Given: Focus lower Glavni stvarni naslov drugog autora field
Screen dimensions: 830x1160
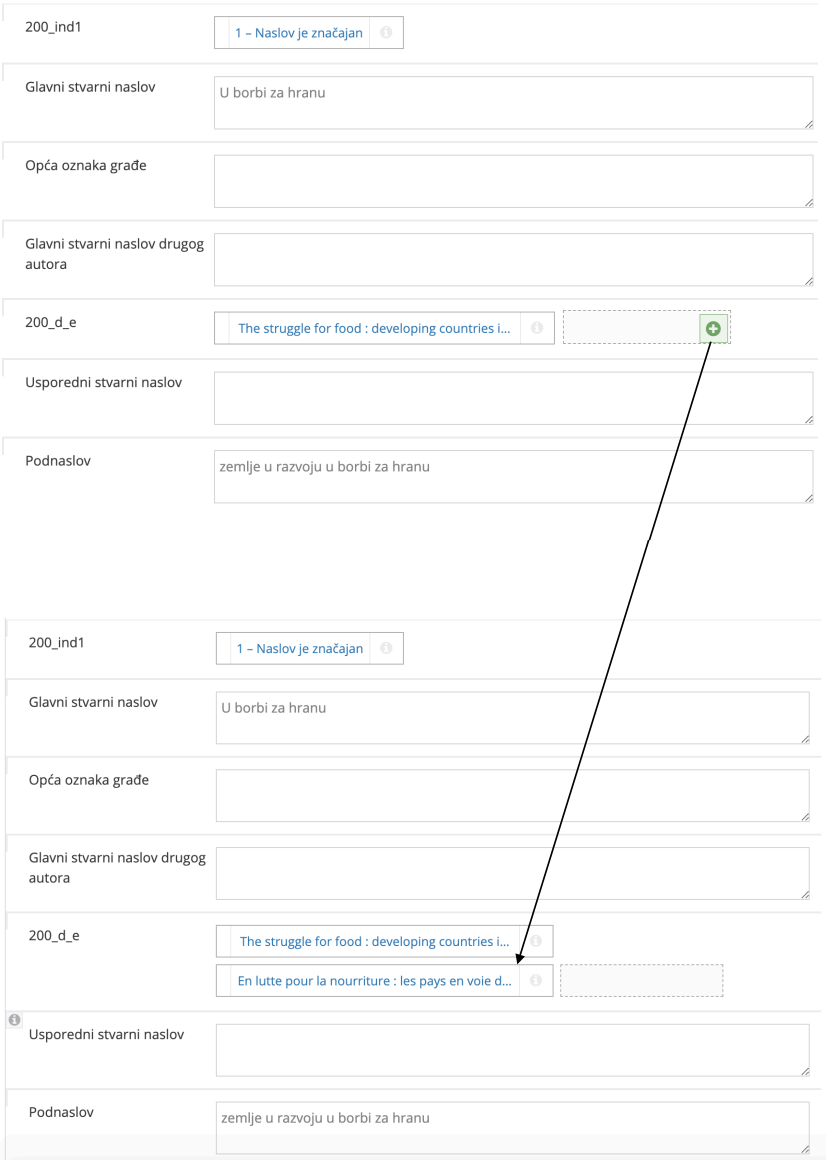Looking at the screenshot, I should [x=512, y=873].
